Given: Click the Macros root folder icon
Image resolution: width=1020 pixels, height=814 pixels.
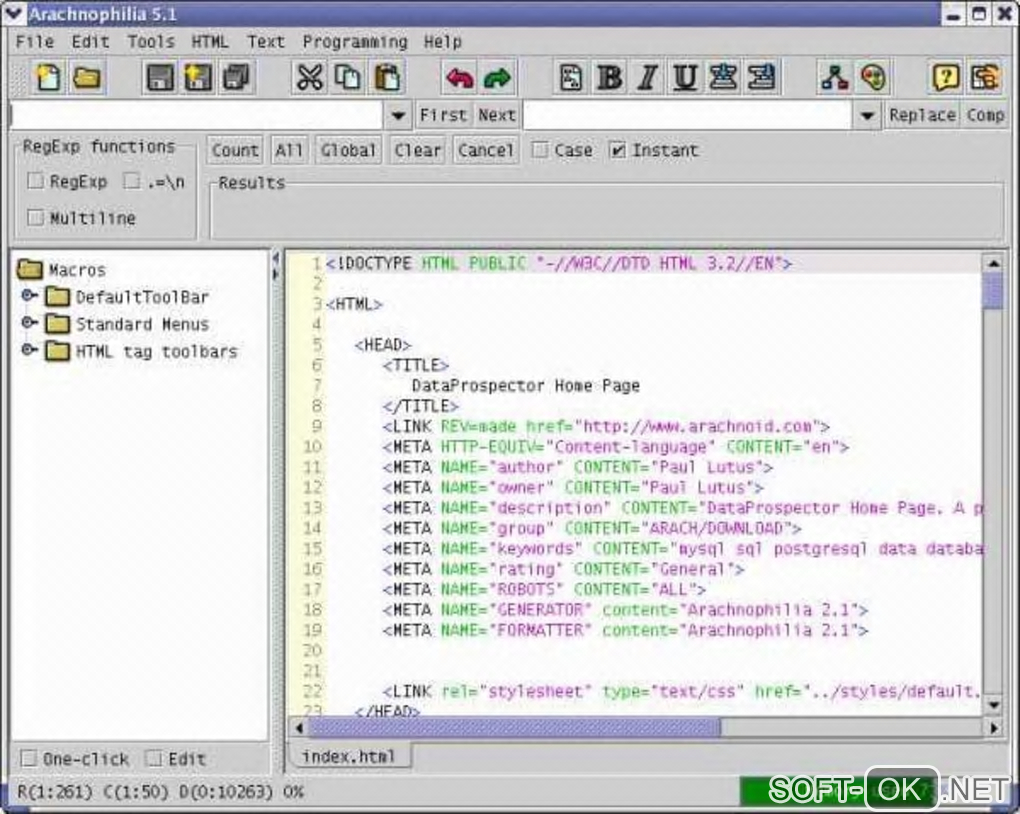Looking at the screenshot, I should [30, 269].
